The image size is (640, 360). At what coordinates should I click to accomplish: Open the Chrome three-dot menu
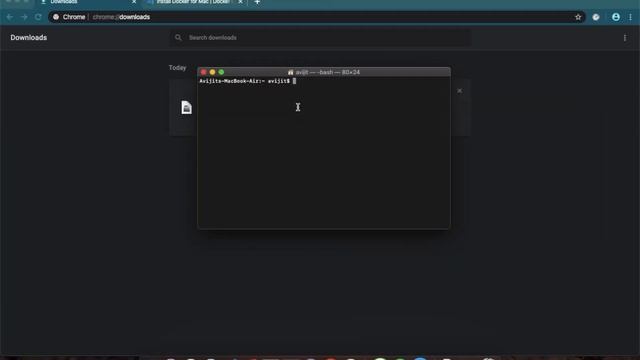(630, 17)
